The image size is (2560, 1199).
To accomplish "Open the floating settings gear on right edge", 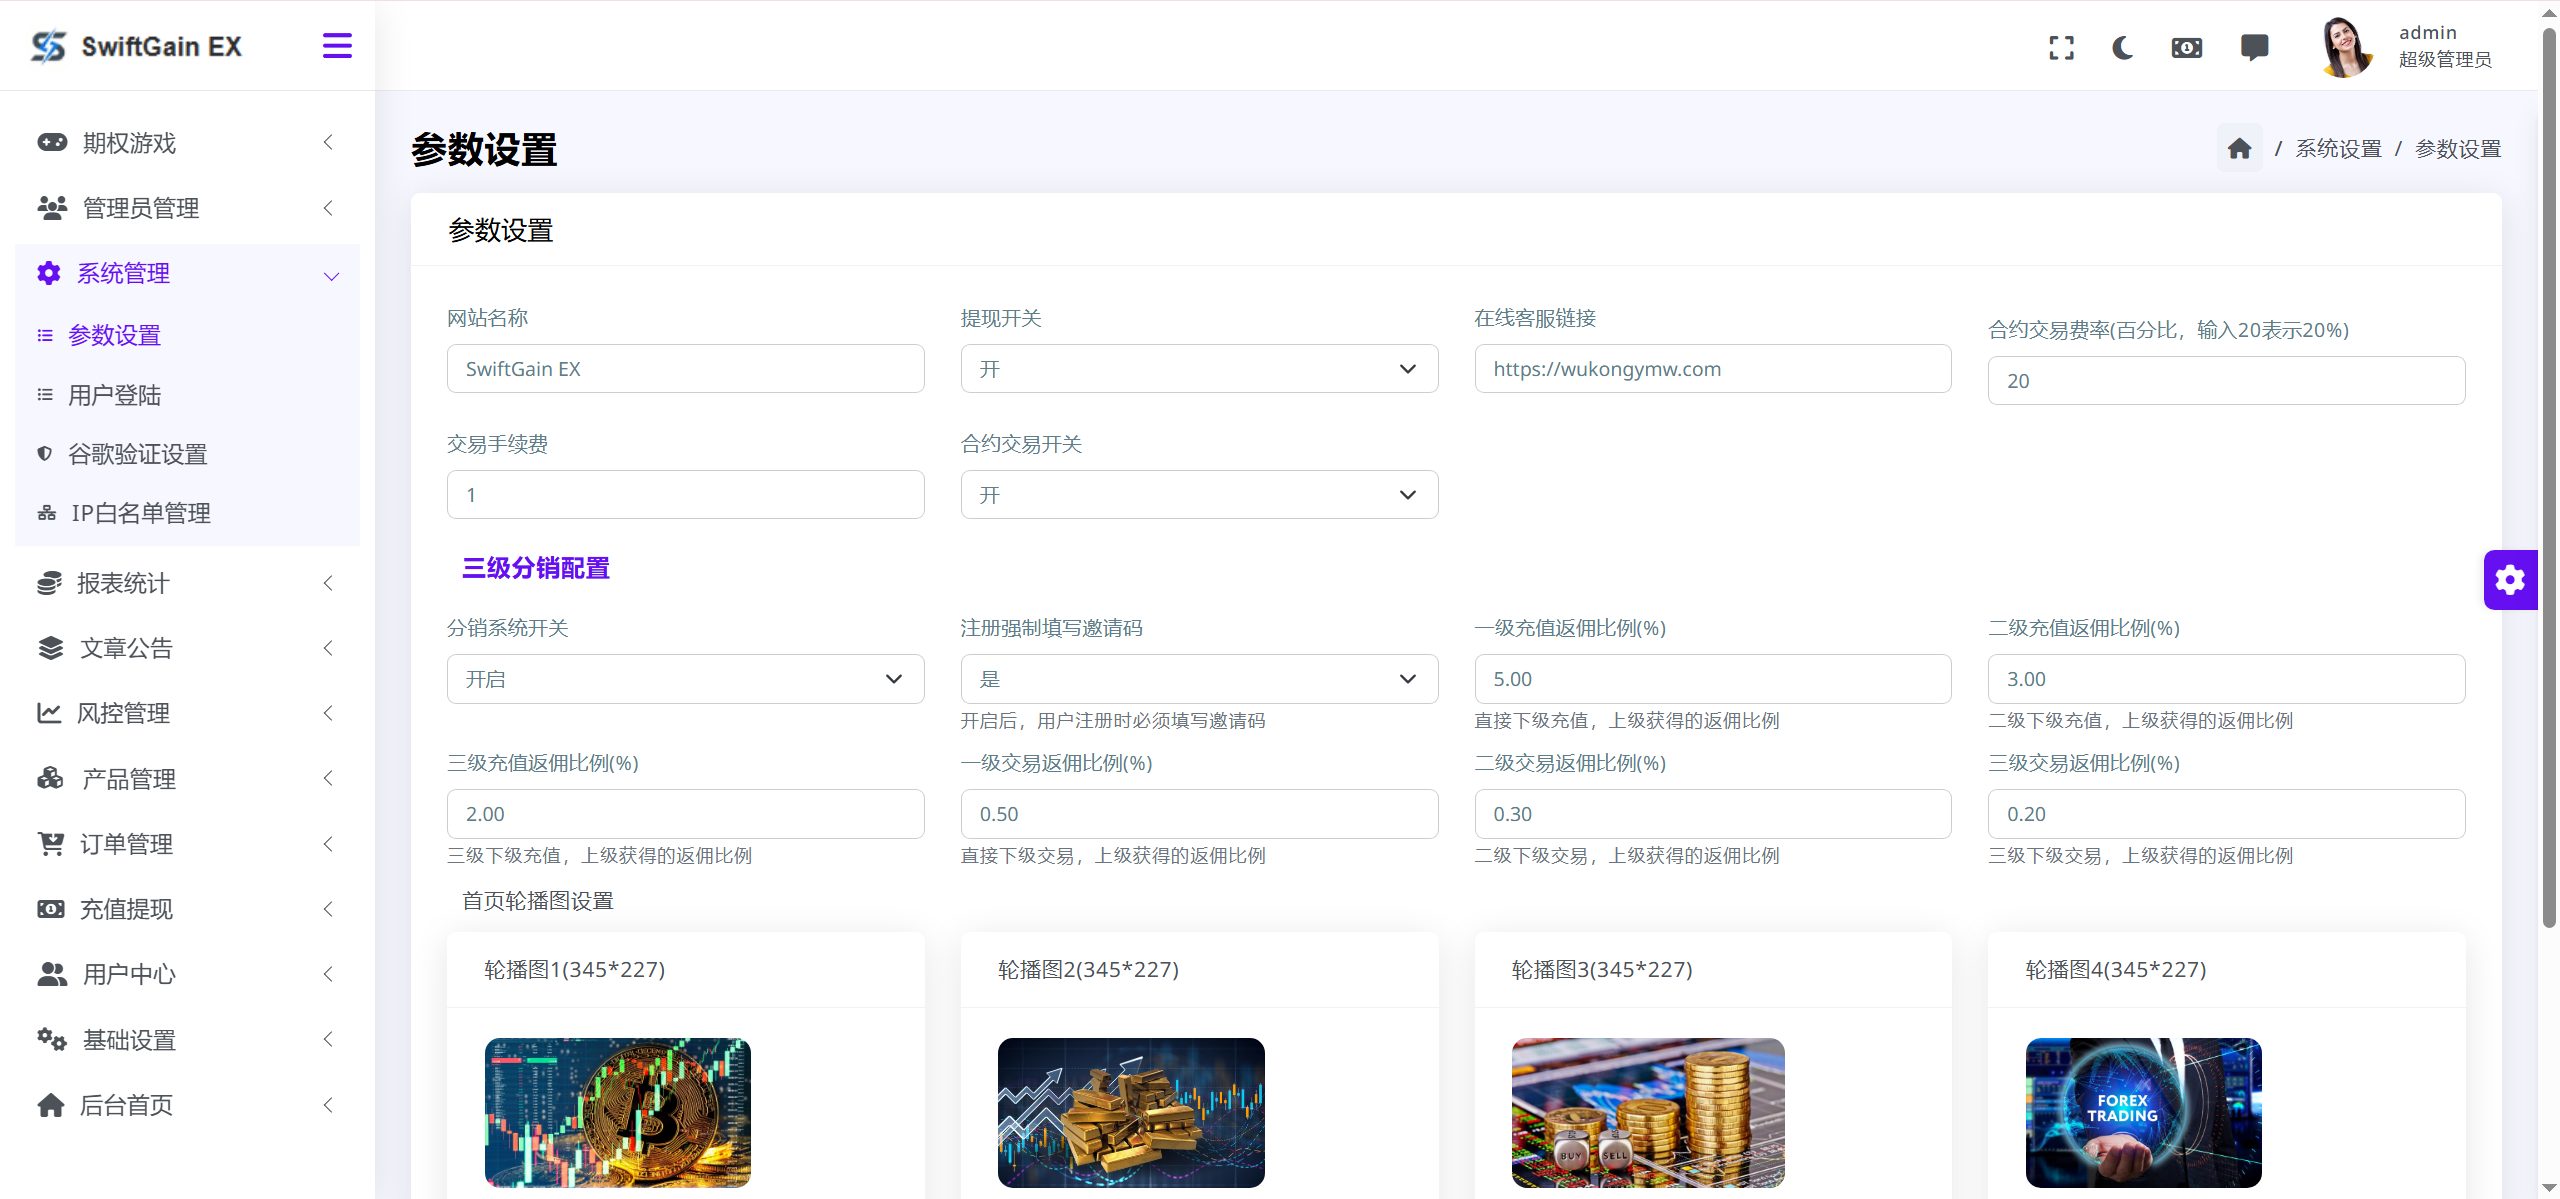I will [x=2510, y=580].
